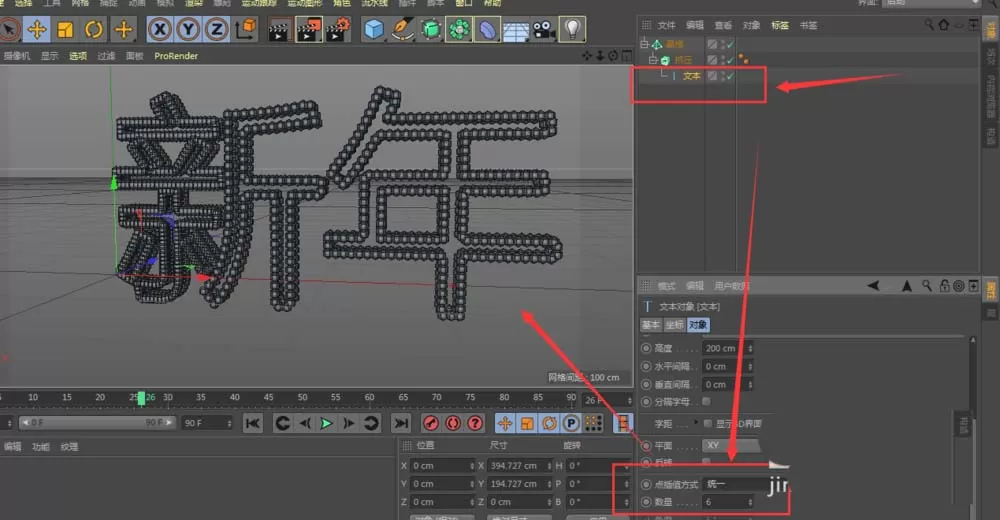Select the Move tool in toolbar
This screenshot has height=520, width=1000.
37,29
